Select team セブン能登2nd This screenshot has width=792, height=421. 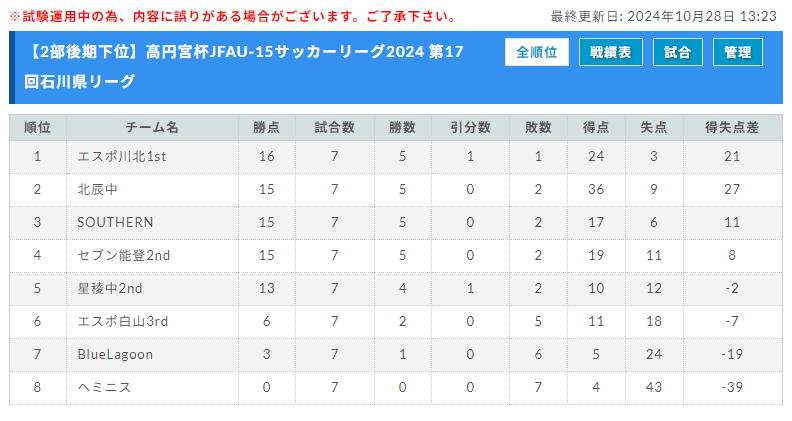(x=124, y=255)
